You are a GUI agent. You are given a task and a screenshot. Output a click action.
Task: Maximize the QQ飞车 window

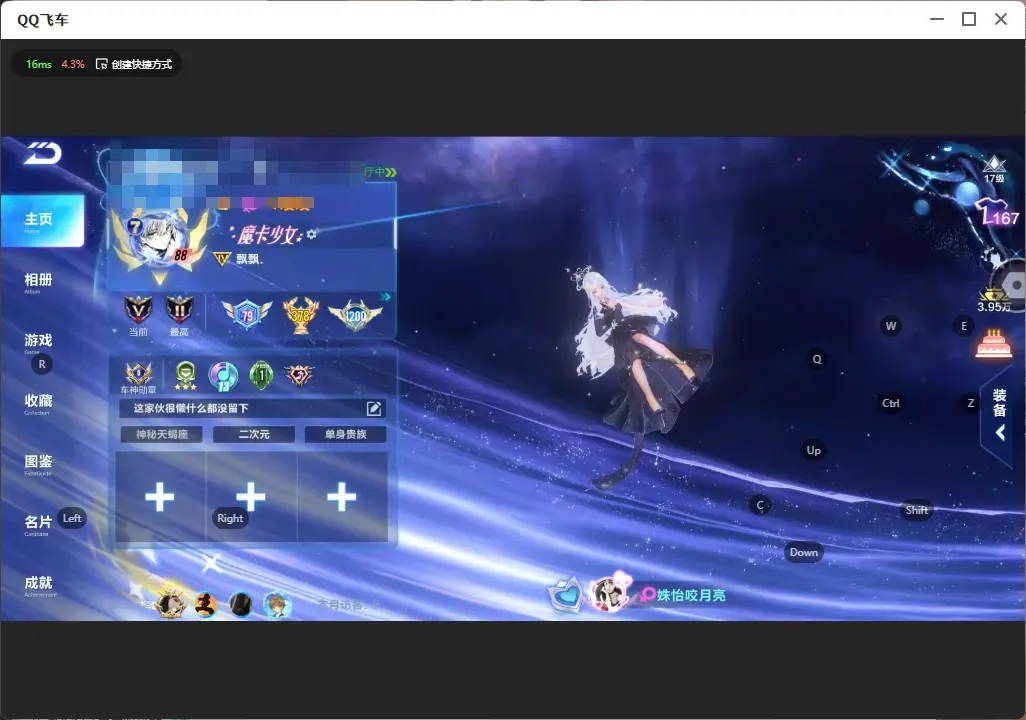click(x=969, y=20)
